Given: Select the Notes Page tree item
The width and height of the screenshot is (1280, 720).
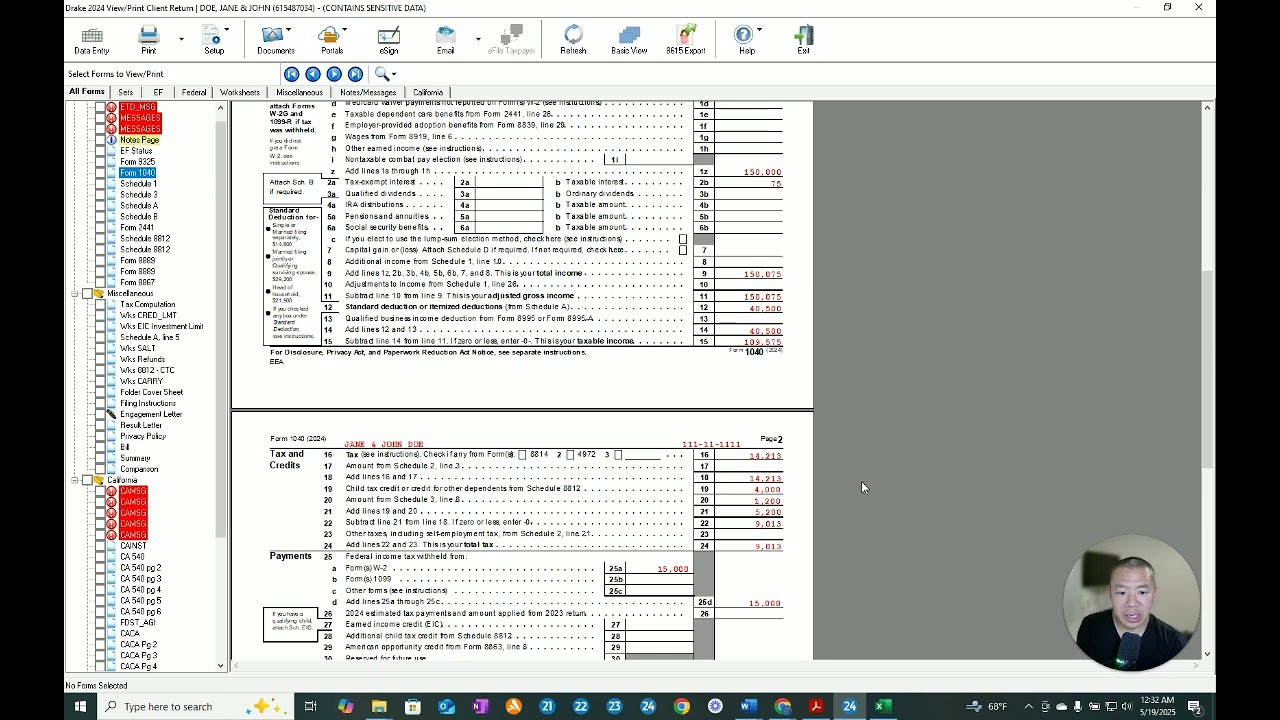Looking at the screenshot, I should [x=139, y=140].
